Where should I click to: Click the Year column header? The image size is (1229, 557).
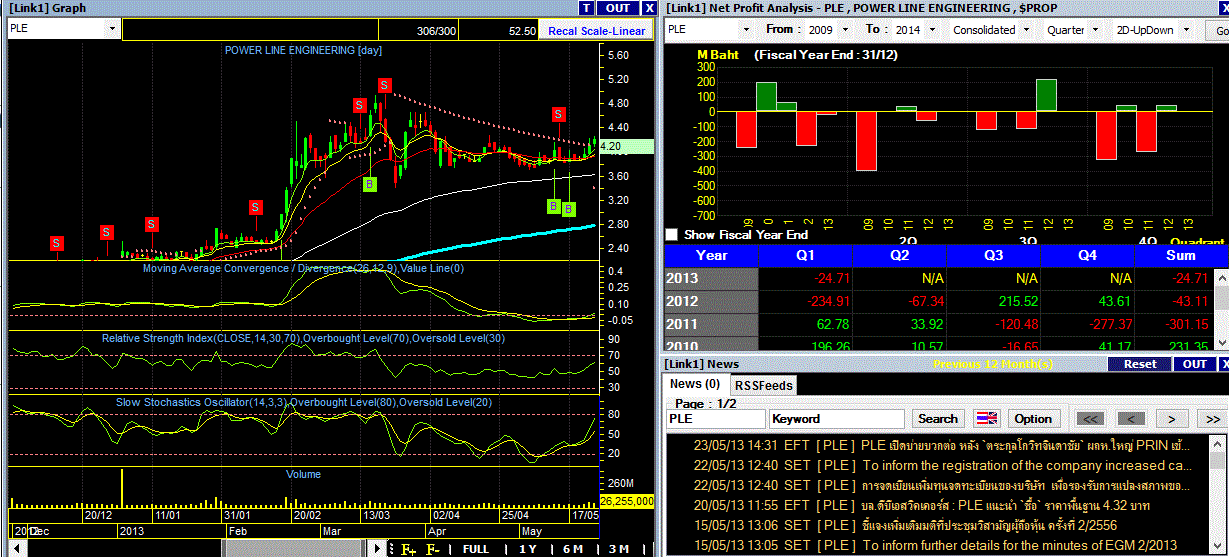pos(711,255)
